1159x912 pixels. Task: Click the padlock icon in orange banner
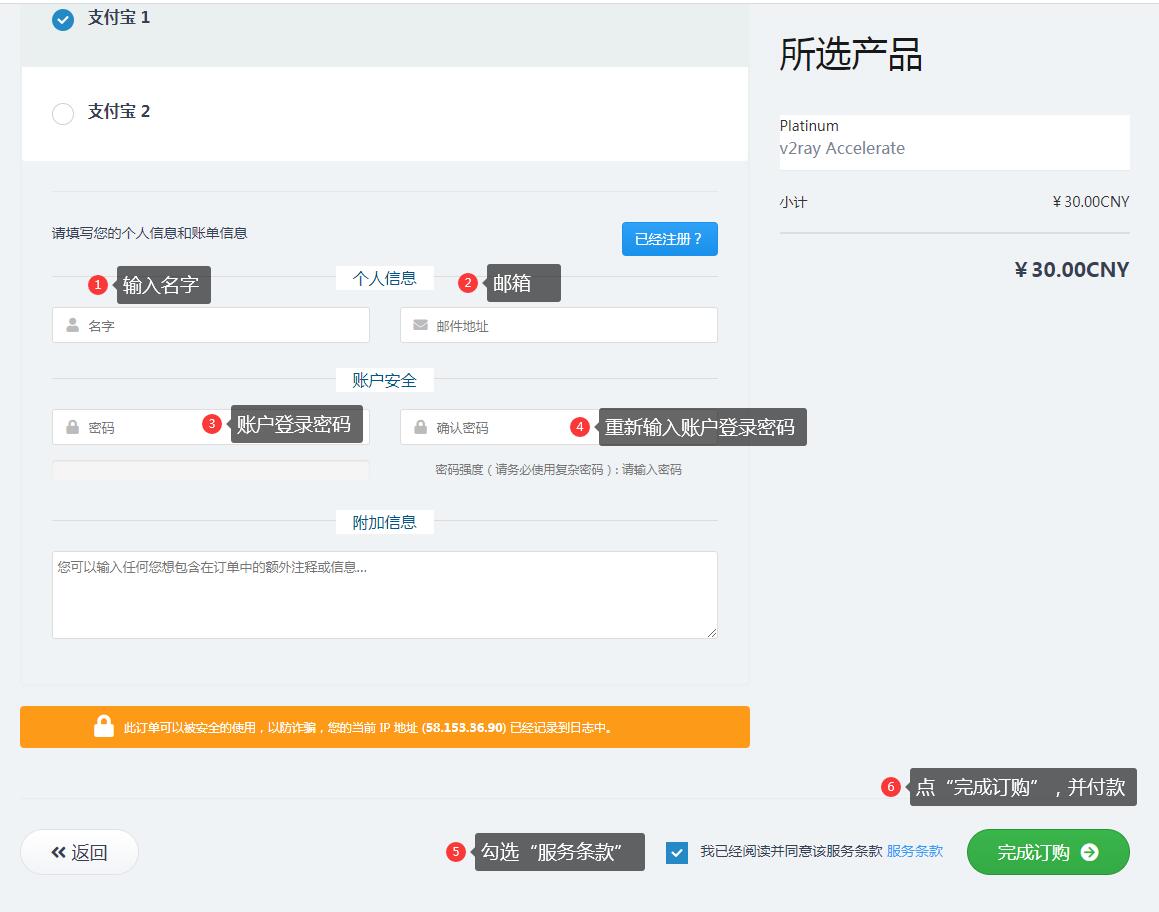104,727
